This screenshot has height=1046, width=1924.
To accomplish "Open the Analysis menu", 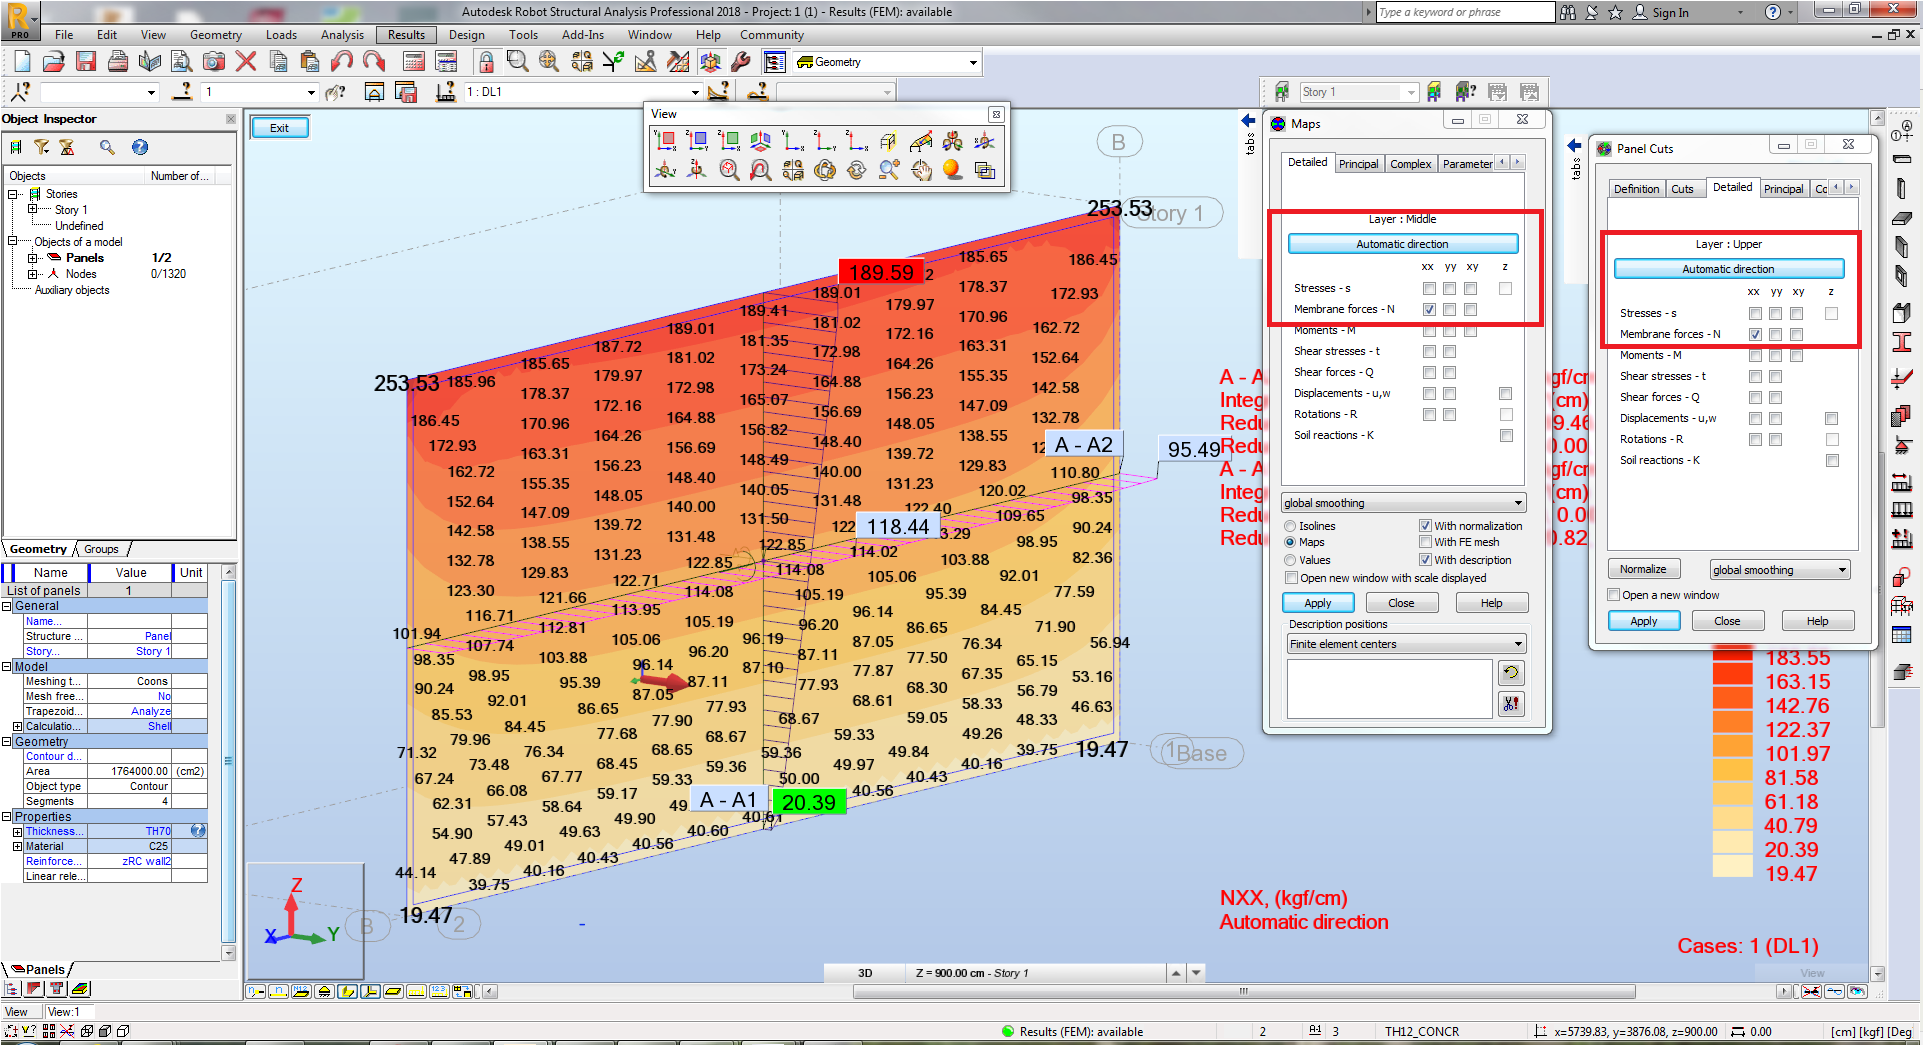I will pyautogui.click(x=342, y=35).
